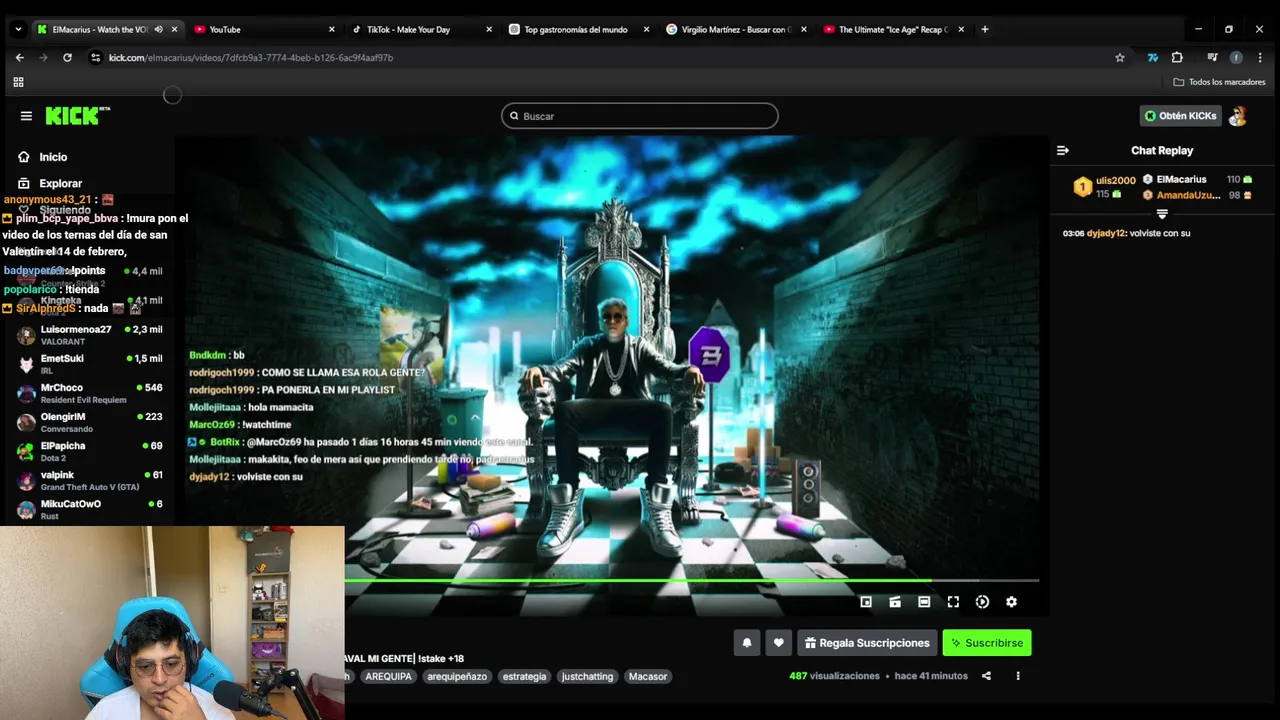Open ElPapicha channel in sidebar
The width and height of the screenshot is (1280, 720).
(x=90, y=451)
